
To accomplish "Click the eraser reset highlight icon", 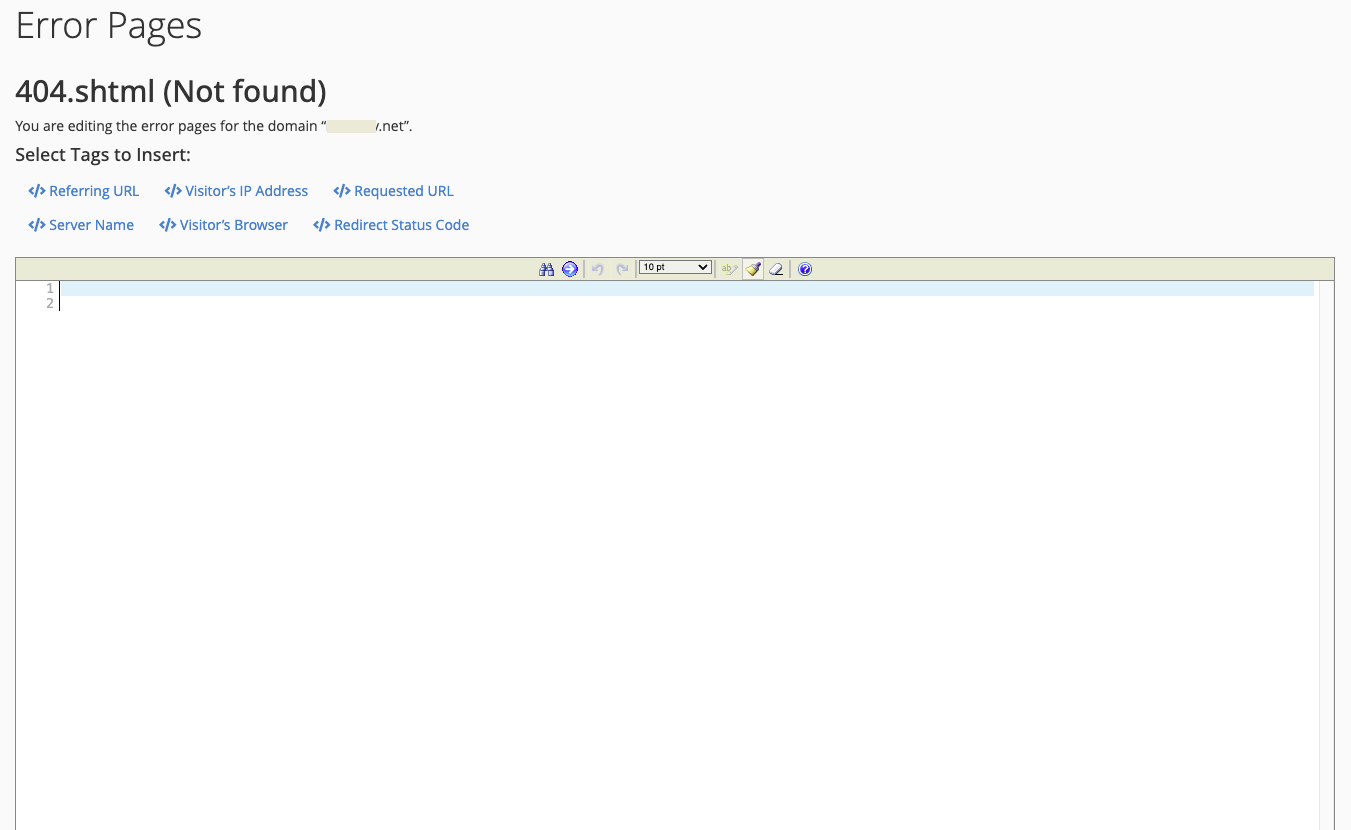I will click(x=776, y=269).
